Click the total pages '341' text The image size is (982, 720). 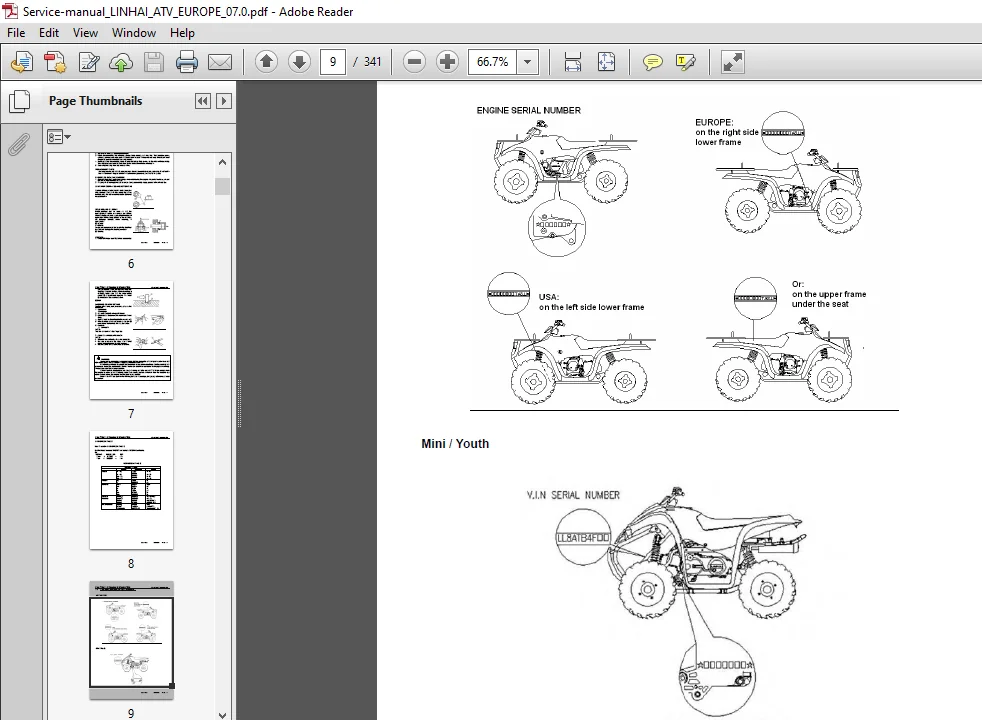click(x=373, y=62)
